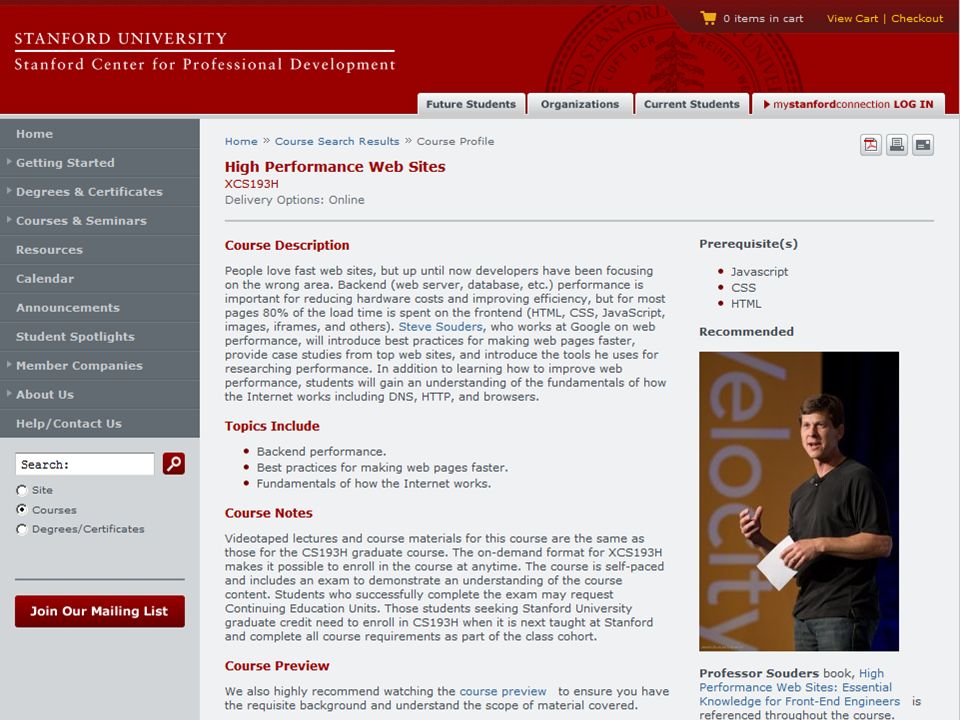
Task: Expand the About Us arrow
Action: click(9, 394)
